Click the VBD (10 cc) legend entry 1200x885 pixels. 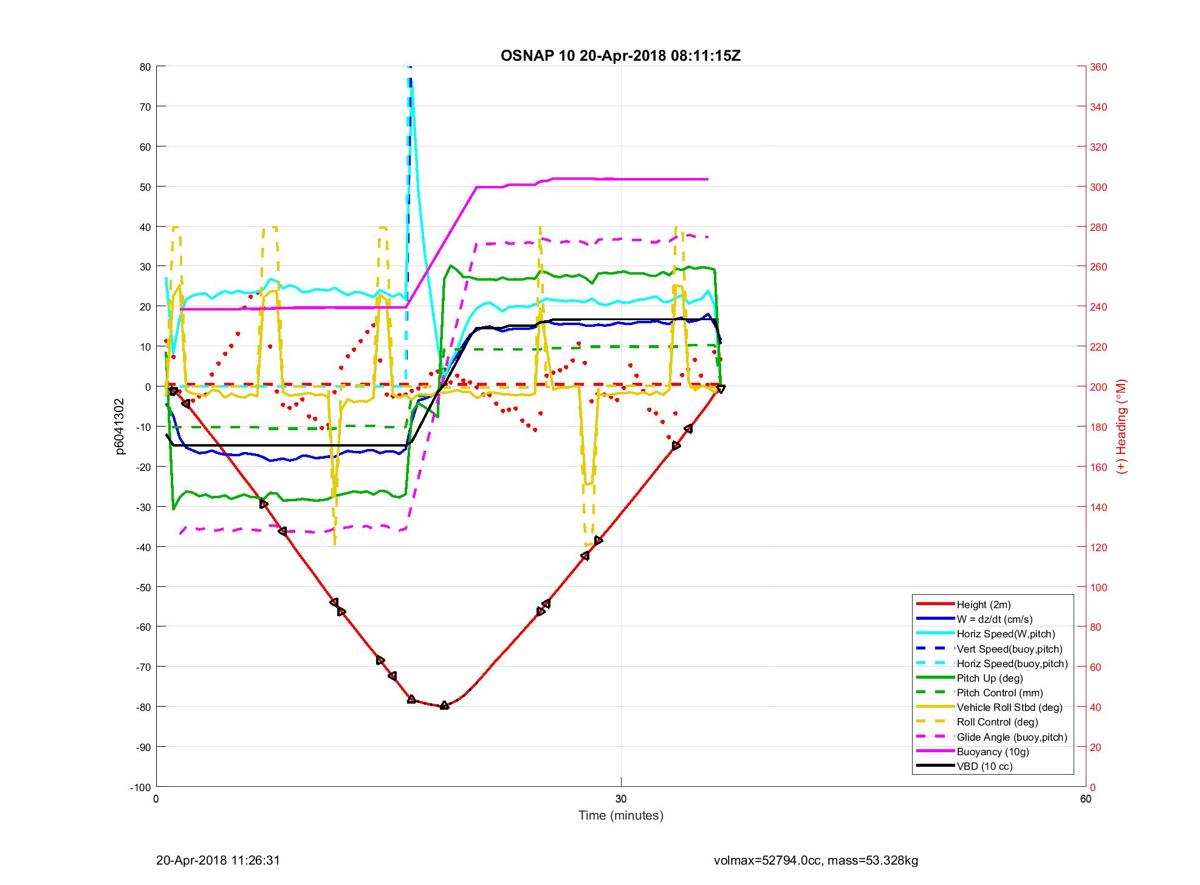click(987, 766)
